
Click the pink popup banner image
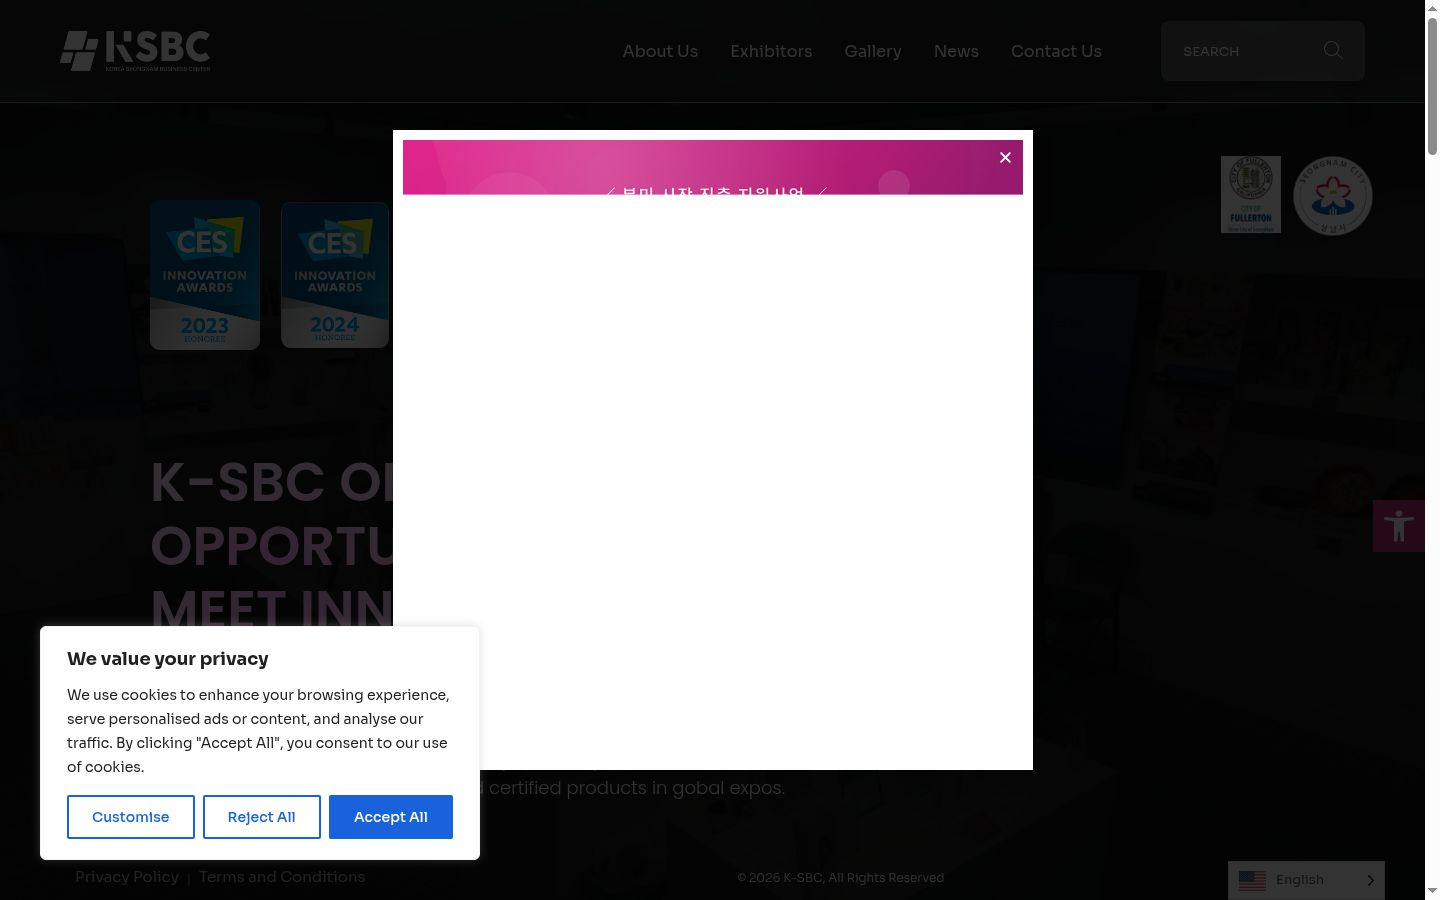713,167
